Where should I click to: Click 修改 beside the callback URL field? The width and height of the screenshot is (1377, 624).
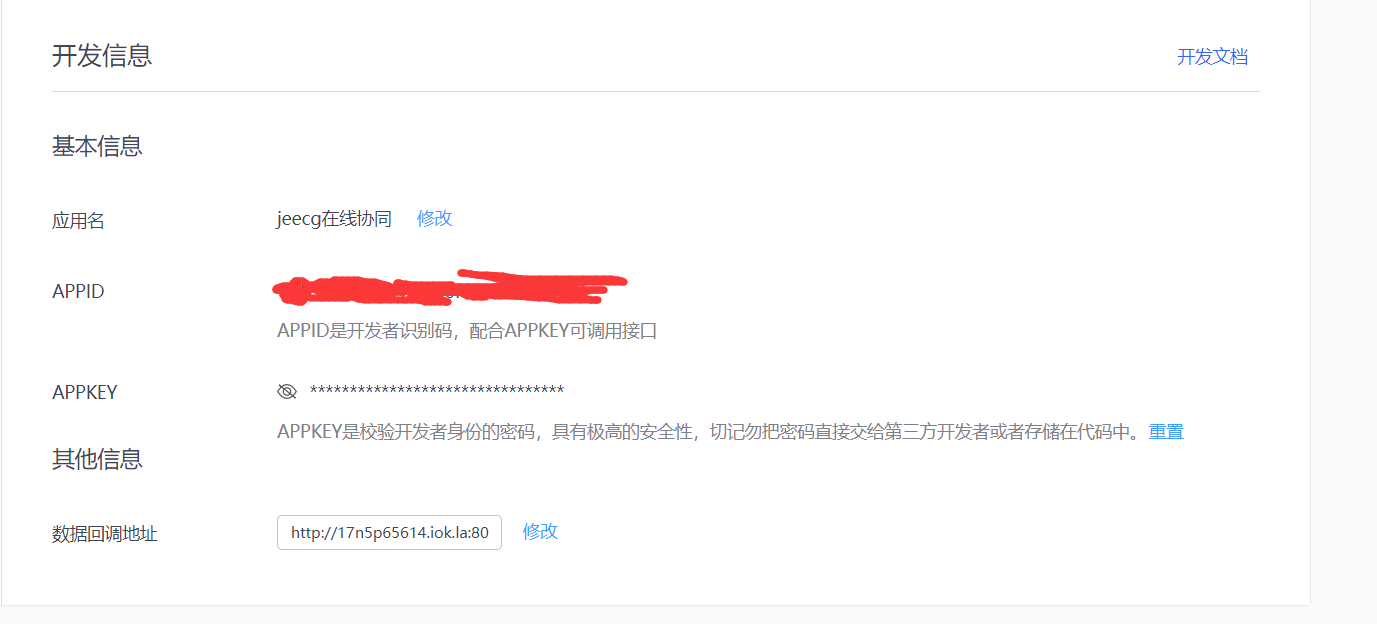(540, 532)
